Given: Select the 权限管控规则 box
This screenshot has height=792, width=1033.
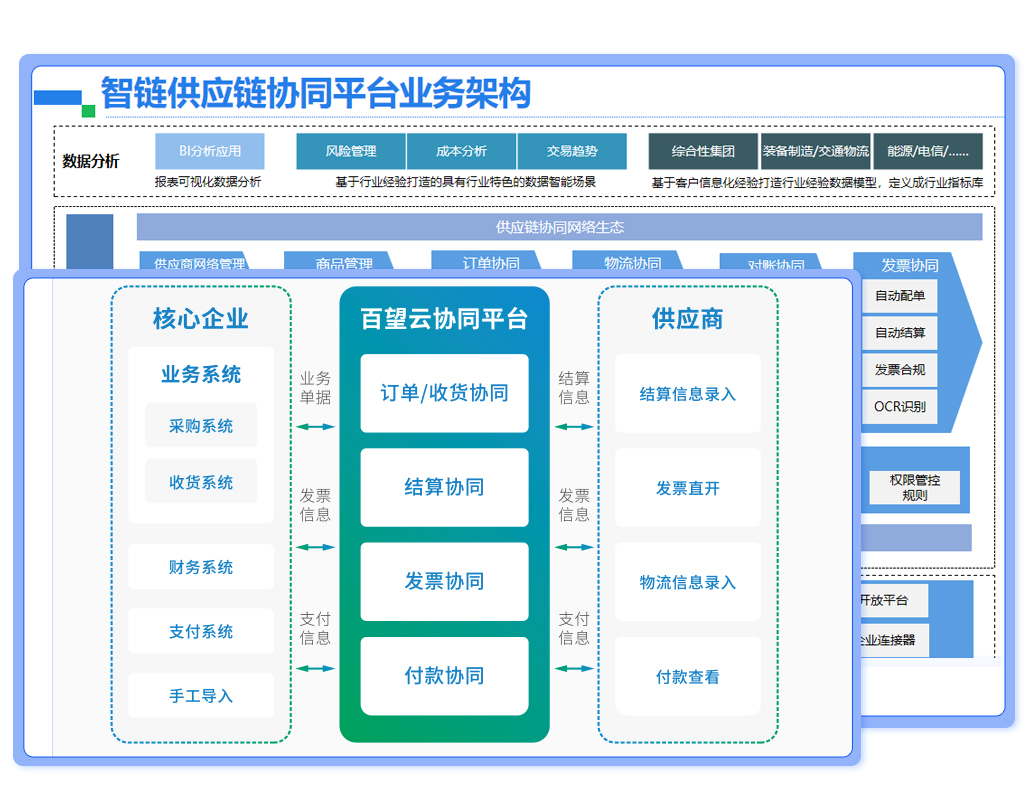Looking at the screenshot, I should (914, 488).
